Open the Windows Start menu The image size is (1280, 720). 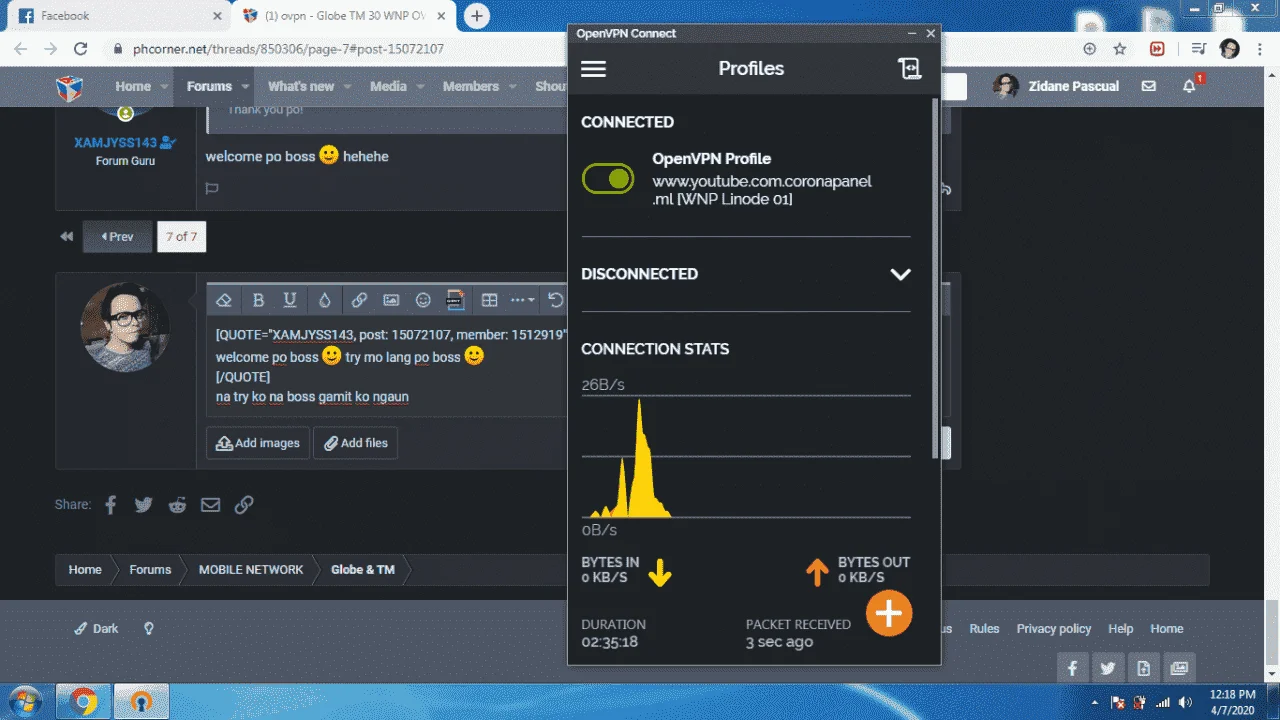(23, 701)
